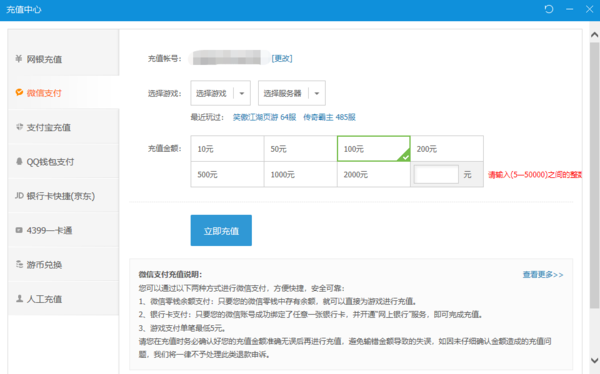The image size is (600, 374).
Task: Click the JD icon beside 银行卡快捷
Action: (x=20, y=196)
